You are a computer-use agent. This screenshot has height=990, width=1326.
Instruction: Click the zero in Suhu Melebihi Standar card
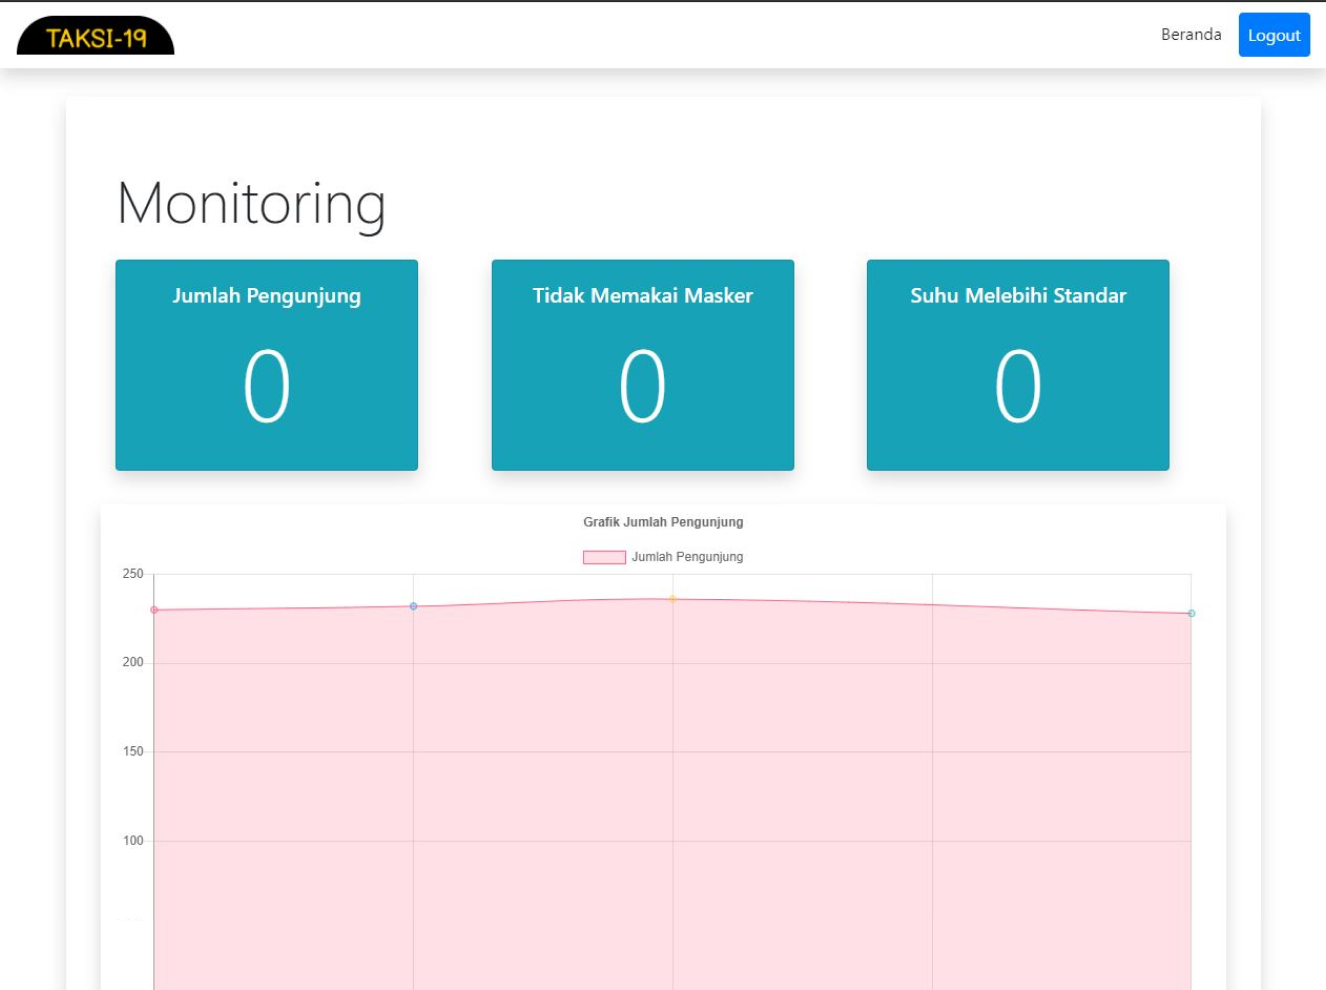point(1017,387)
